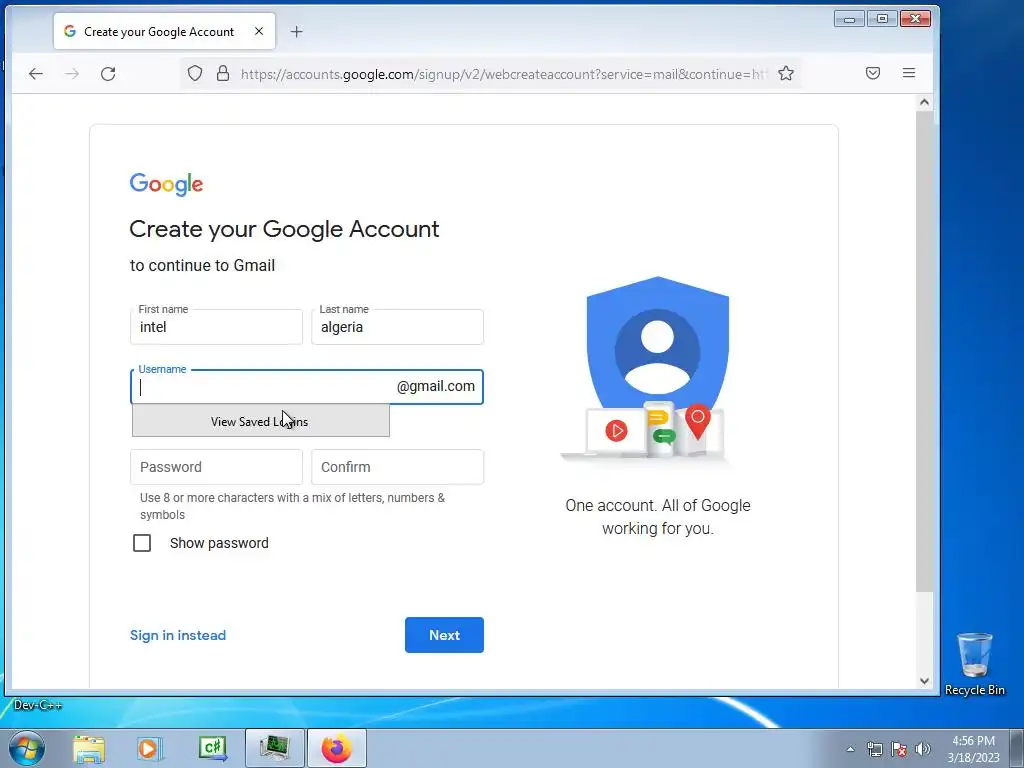Image resolution: width=1024 pixels, height=768 pixels.
Task: Open Windows Explorer from the taskbar
Action: point(89,749)
